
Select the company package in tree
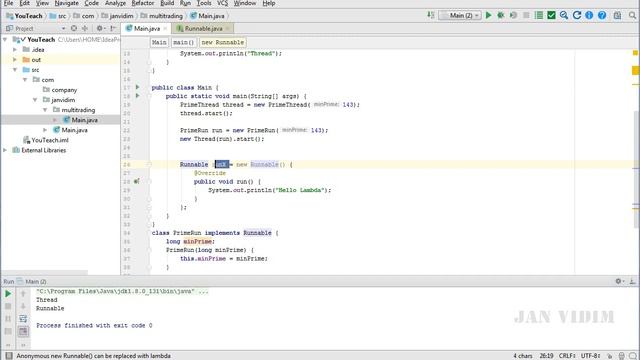coord(60,90)
